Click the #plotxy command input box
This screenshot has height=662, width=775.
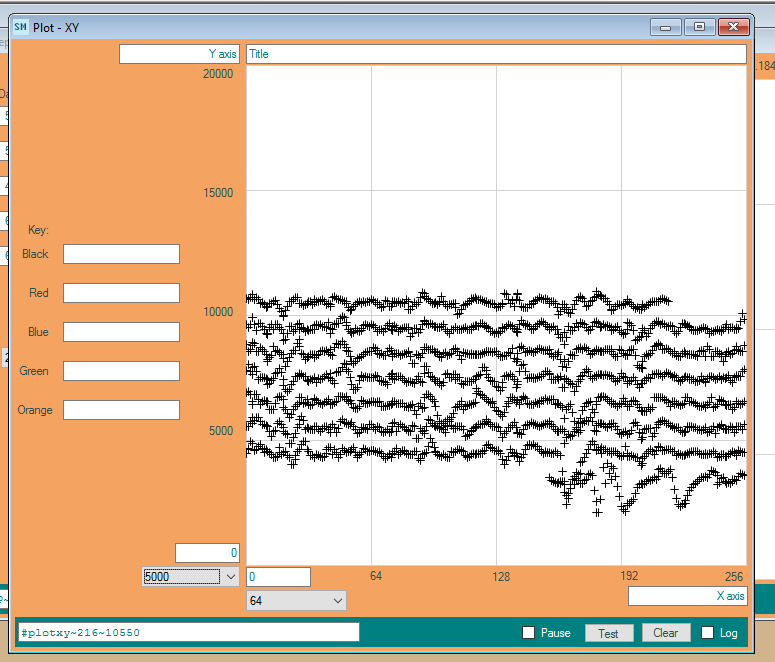coord(188,632)
